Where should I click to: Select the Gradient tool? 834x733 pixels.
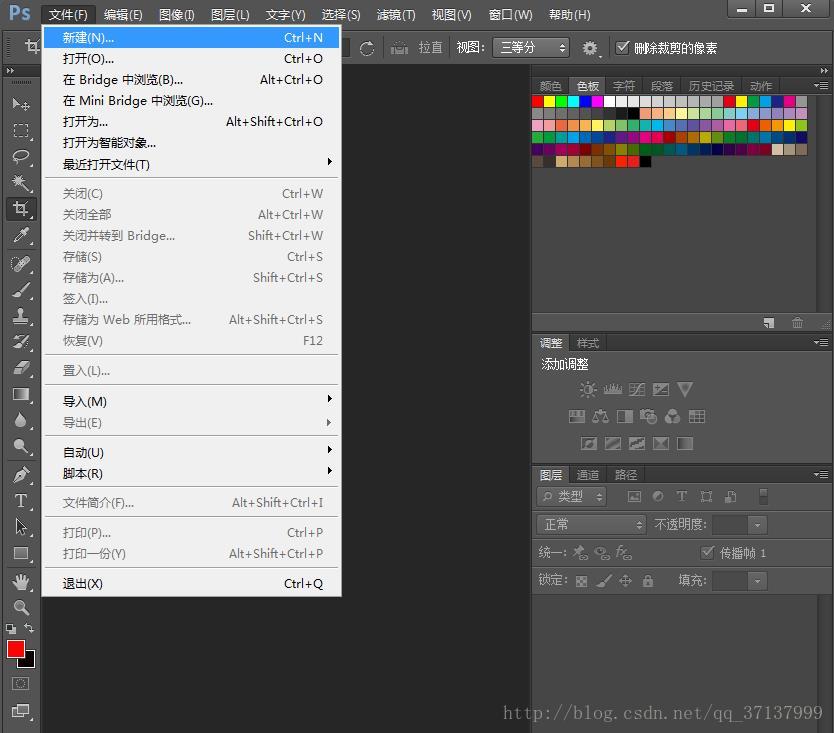click(21, 394)
